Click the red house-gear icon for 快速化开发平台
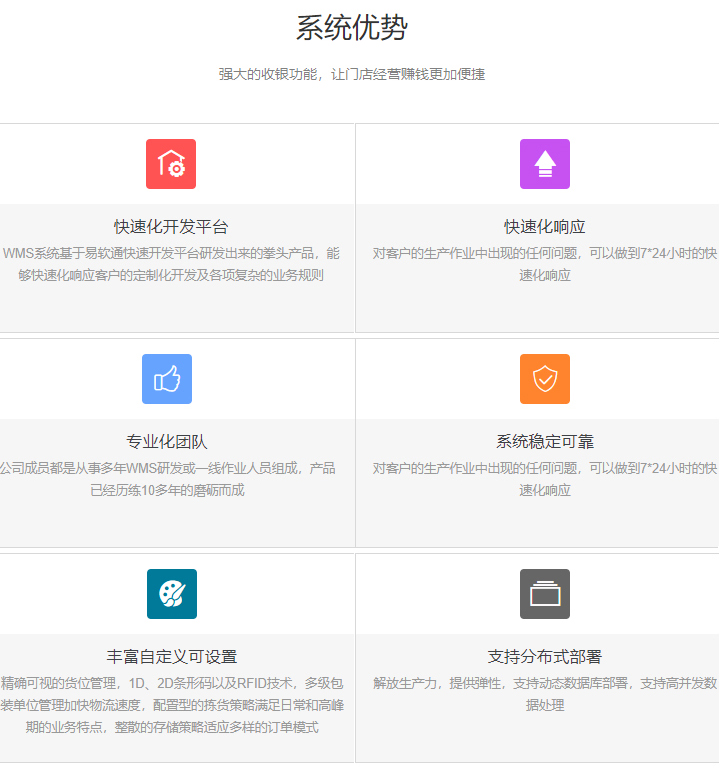Image resolution: width=720 pixels, height=782 pixels. (x=171, y=164)
